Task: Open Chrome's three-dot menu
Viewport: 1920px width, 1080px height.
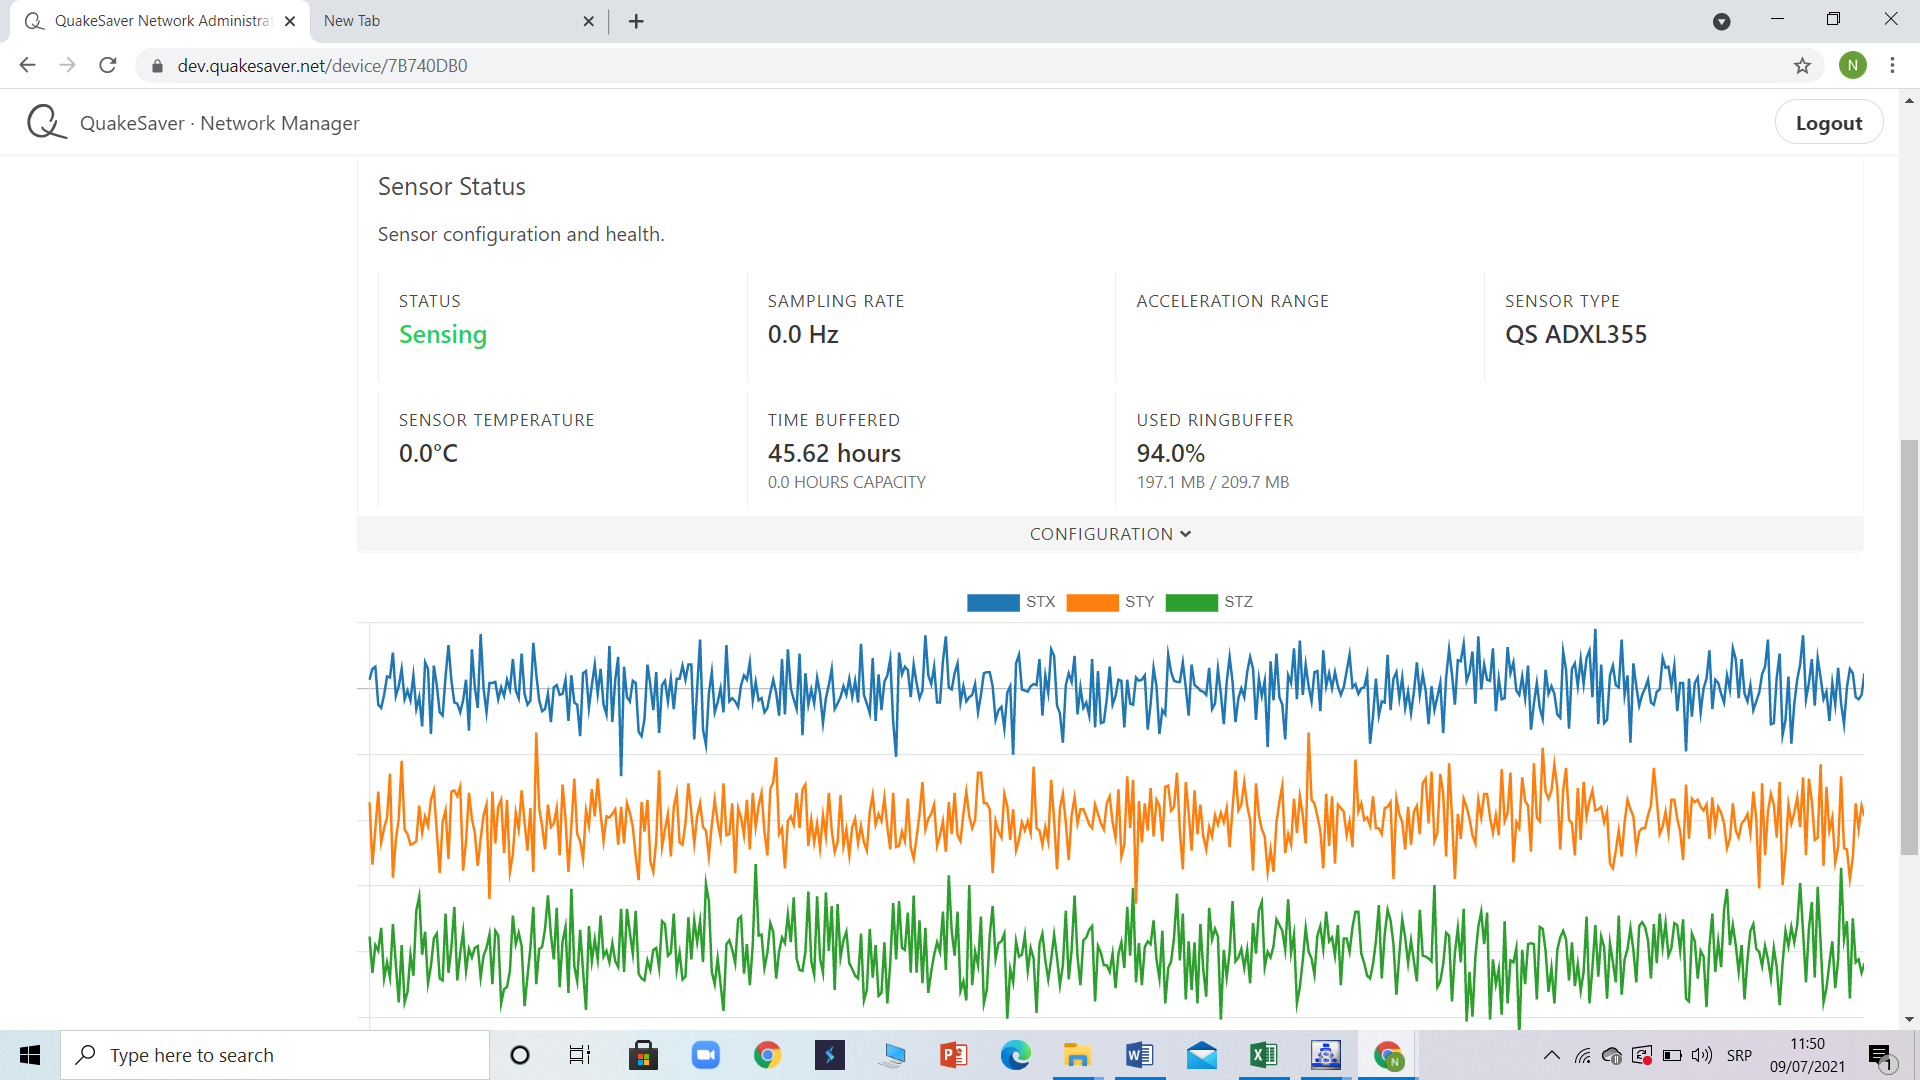Action: [x=1892, y=65]
